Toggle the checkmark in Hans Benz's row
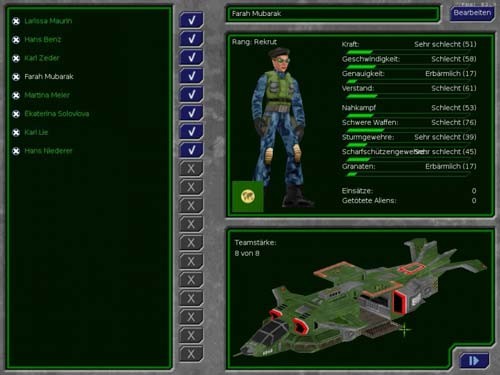Image resolution: width=500 pixels, height=375 pixels. (x=191, y=39)
